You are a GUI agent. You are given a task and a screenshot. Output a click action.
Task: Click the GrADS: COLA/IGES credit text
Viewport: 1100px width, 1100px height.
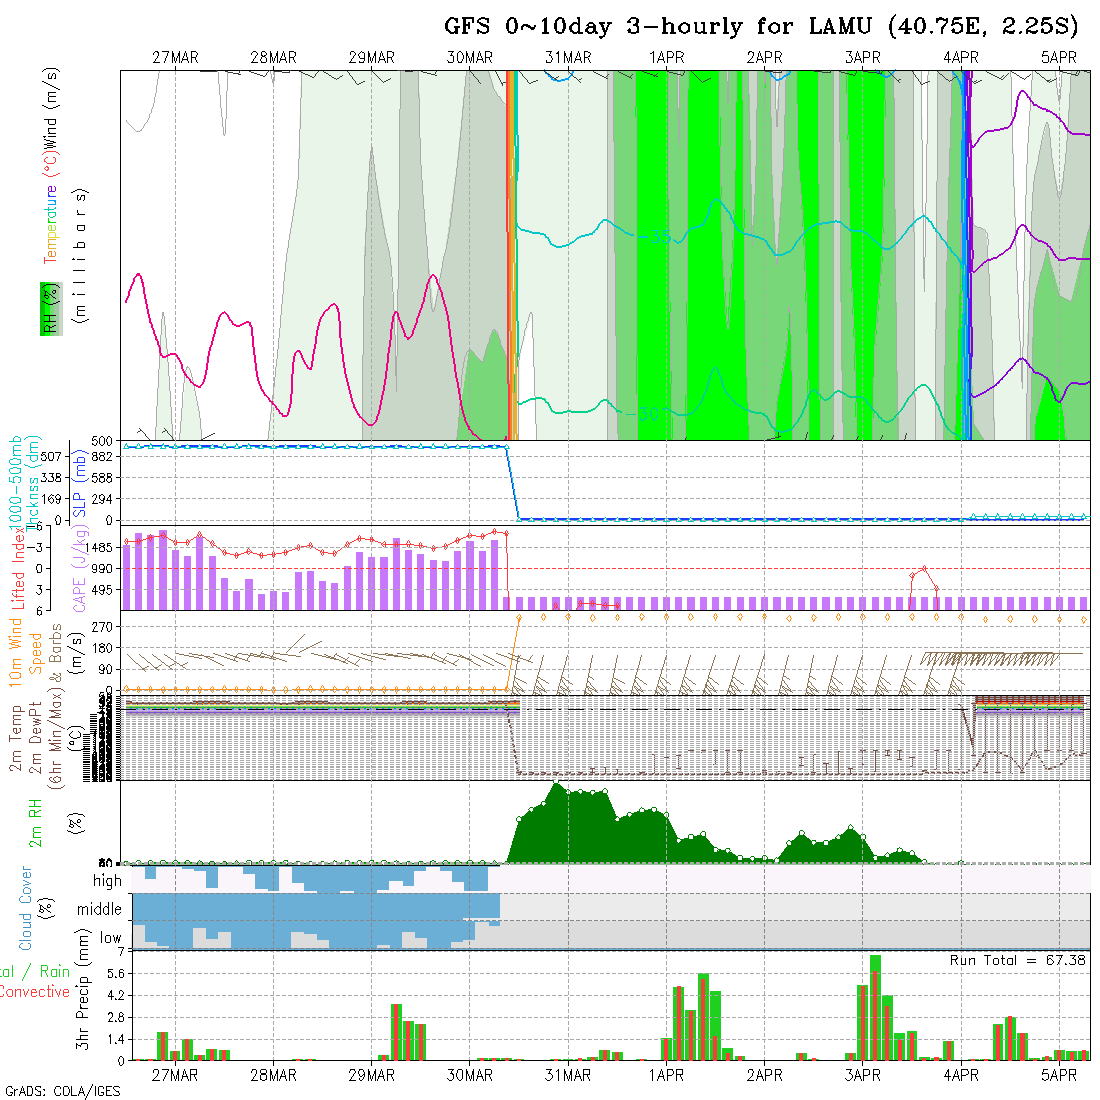[x=62, y=1091]
